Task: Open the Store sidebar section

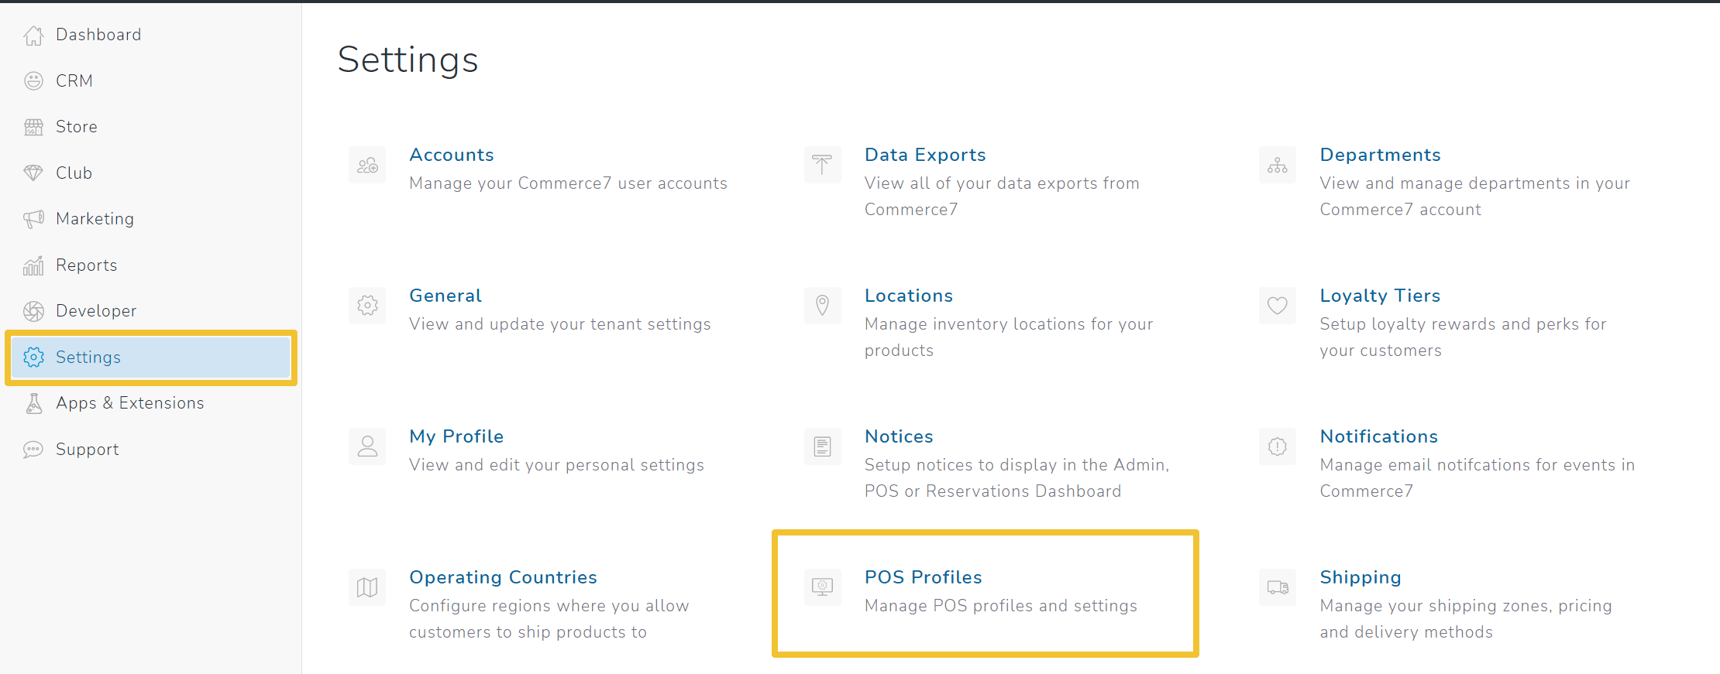Action: 76,127
